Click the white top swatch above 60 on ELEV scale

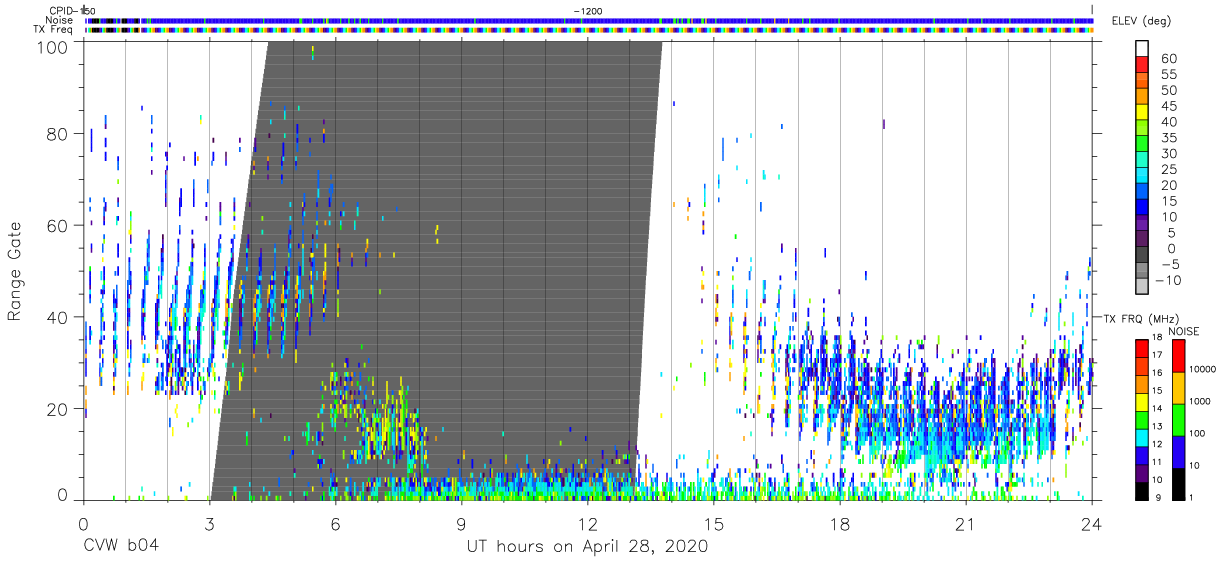[x=1142, y=49]
